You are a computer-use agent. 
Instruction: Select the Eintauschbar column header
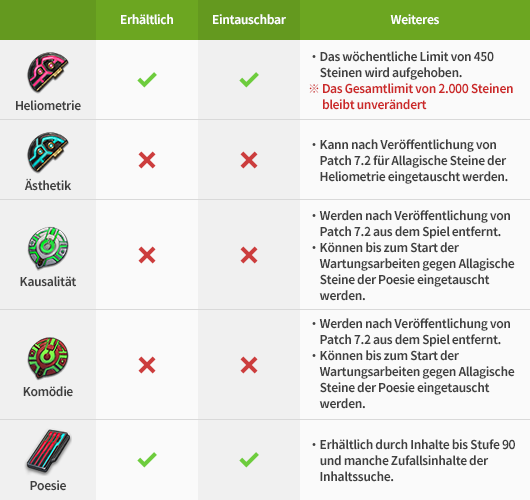point(249,20)
